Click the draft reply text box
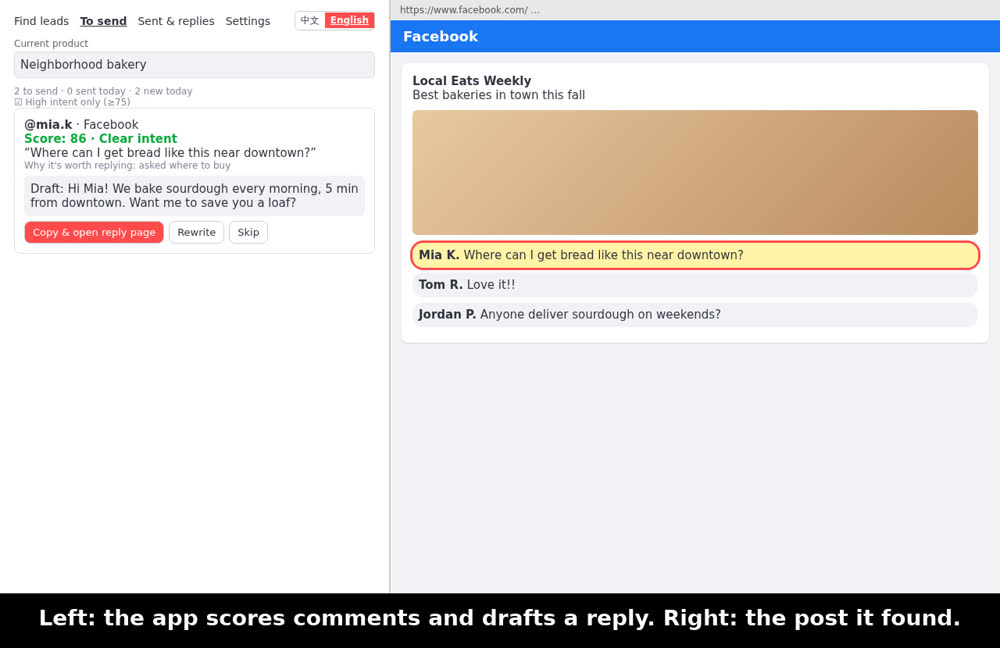This screenshot has width=1000, height=648. coord(194,196)
